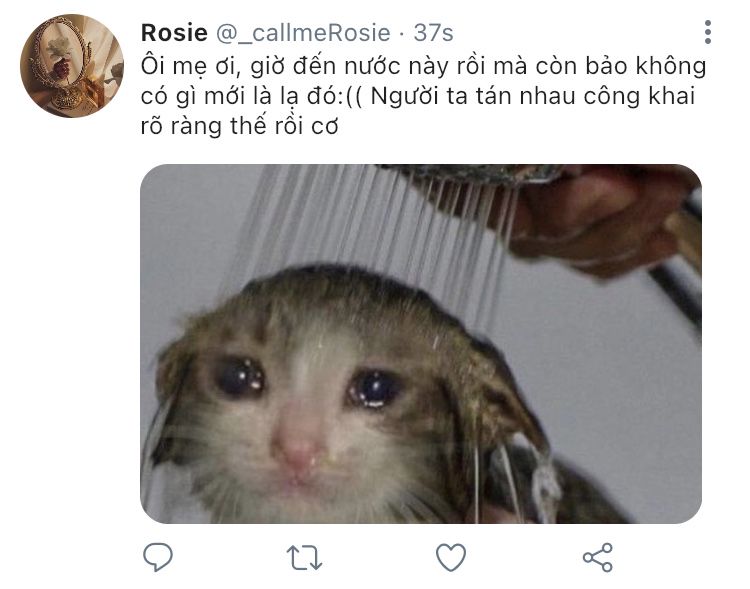Like the tweet with the heart icon
The width and height of the screenshot is (750, 589).
[451, 557]
